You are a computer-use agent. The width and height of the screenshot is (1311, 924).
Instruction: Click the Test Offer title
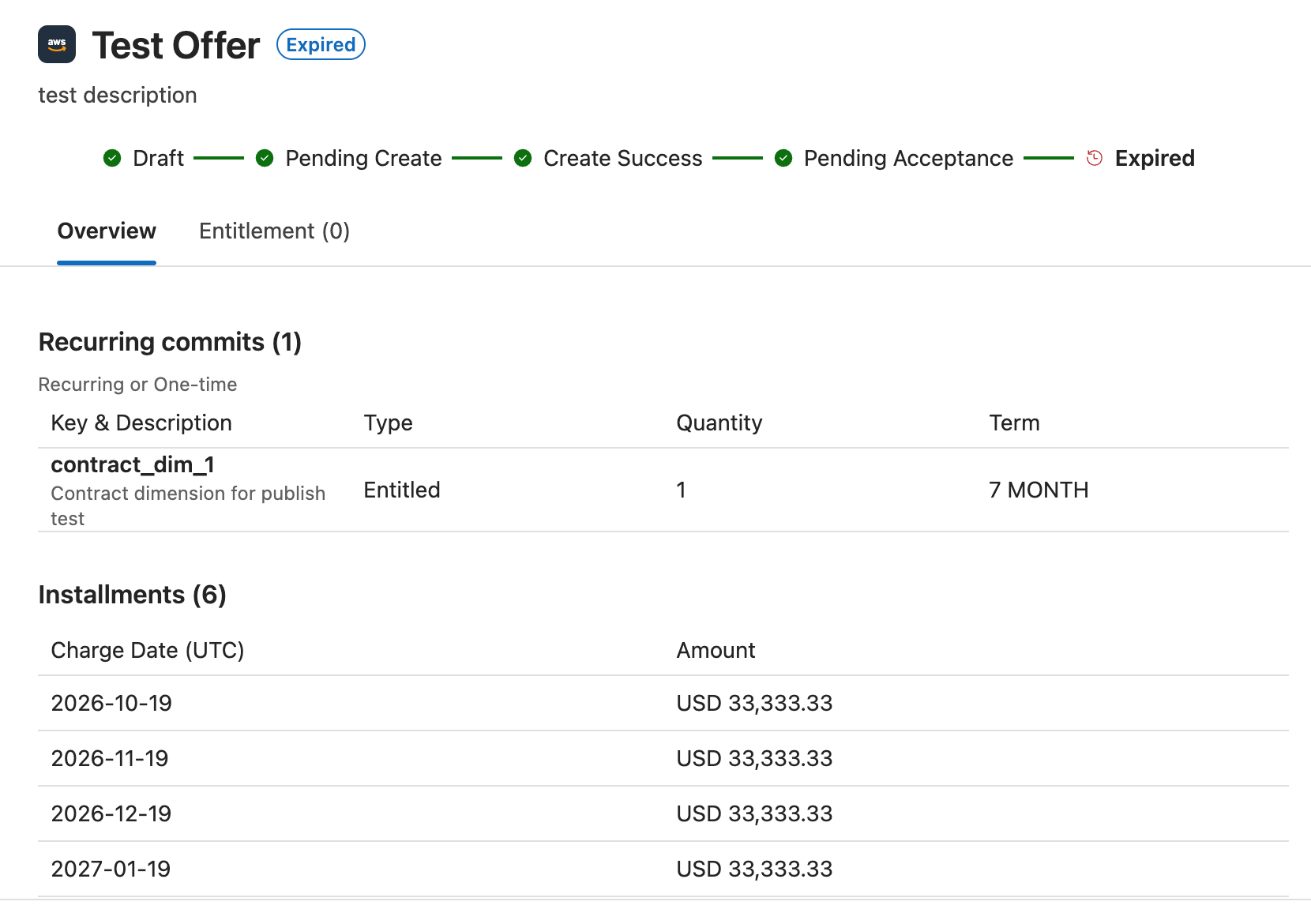pos(176,45)
